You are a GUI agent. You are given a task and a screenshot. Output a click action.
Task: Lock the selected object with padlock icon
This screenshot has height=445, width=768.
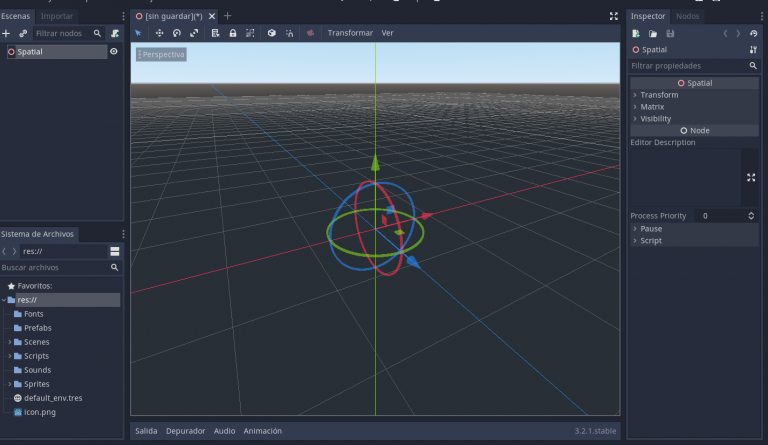pos(232,33)
